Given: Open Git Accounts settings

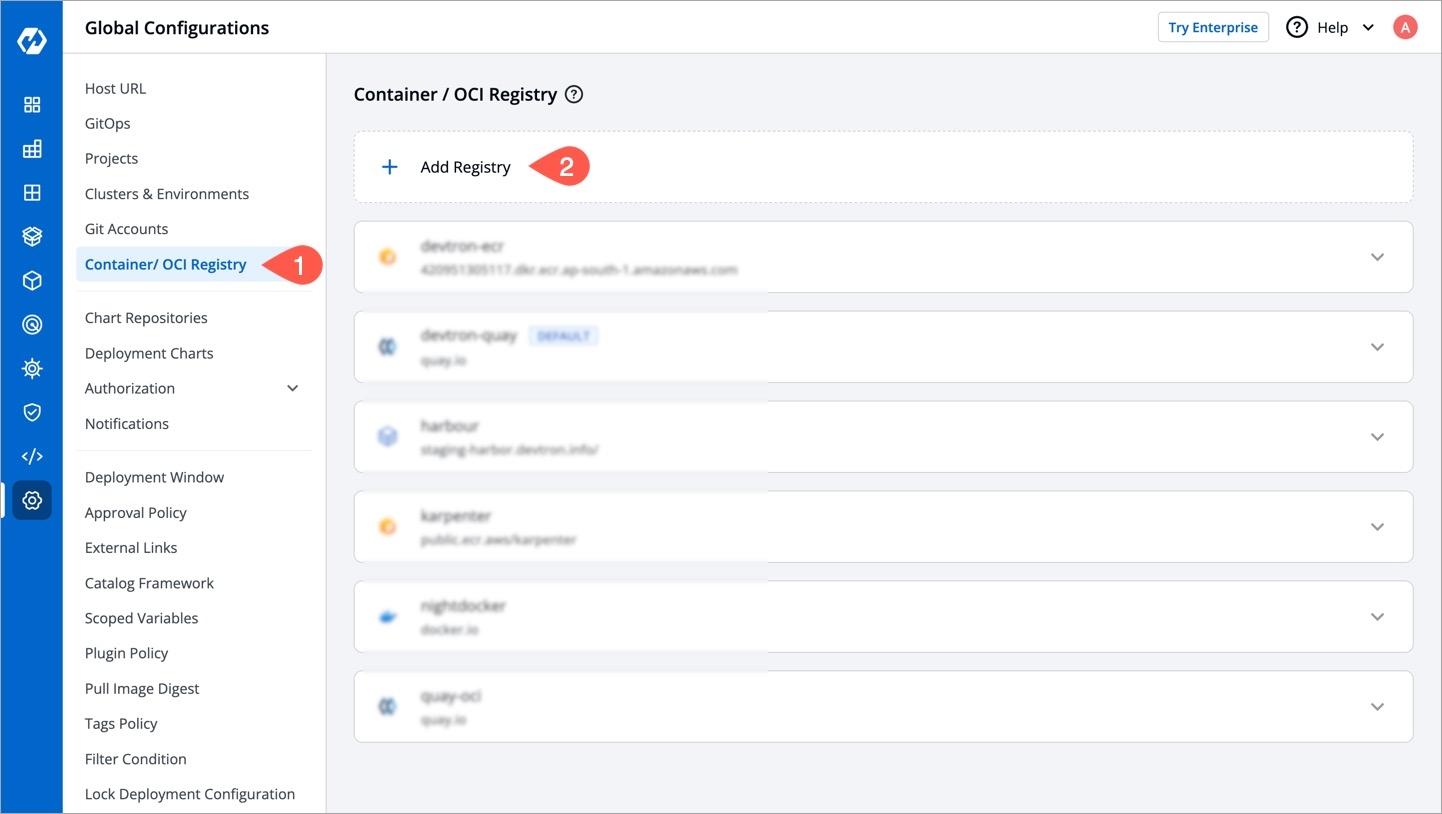Looking at the screenshot, I should [126, 229].
